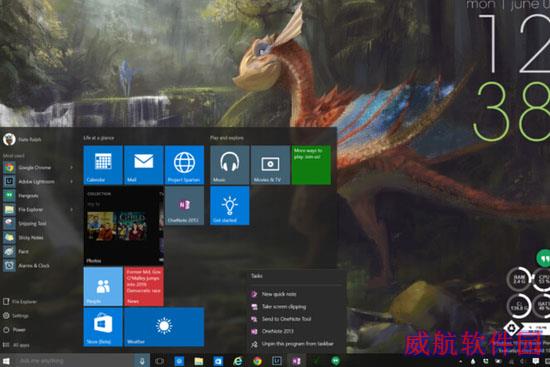Open the Photos collection live tile
Viewport: 550px width, 367px height.
tap(123, 226)
